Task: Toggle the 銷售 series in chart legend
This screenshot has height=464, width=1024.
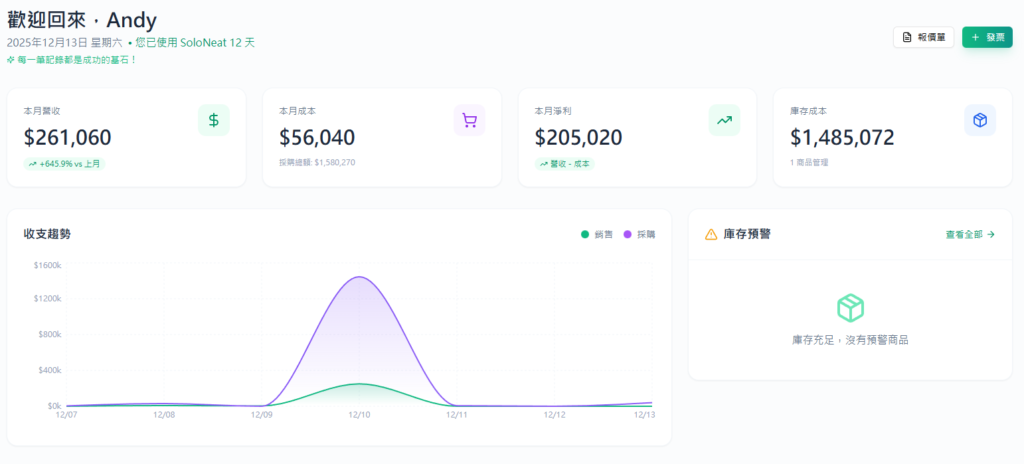Action: tap(596, 234)
